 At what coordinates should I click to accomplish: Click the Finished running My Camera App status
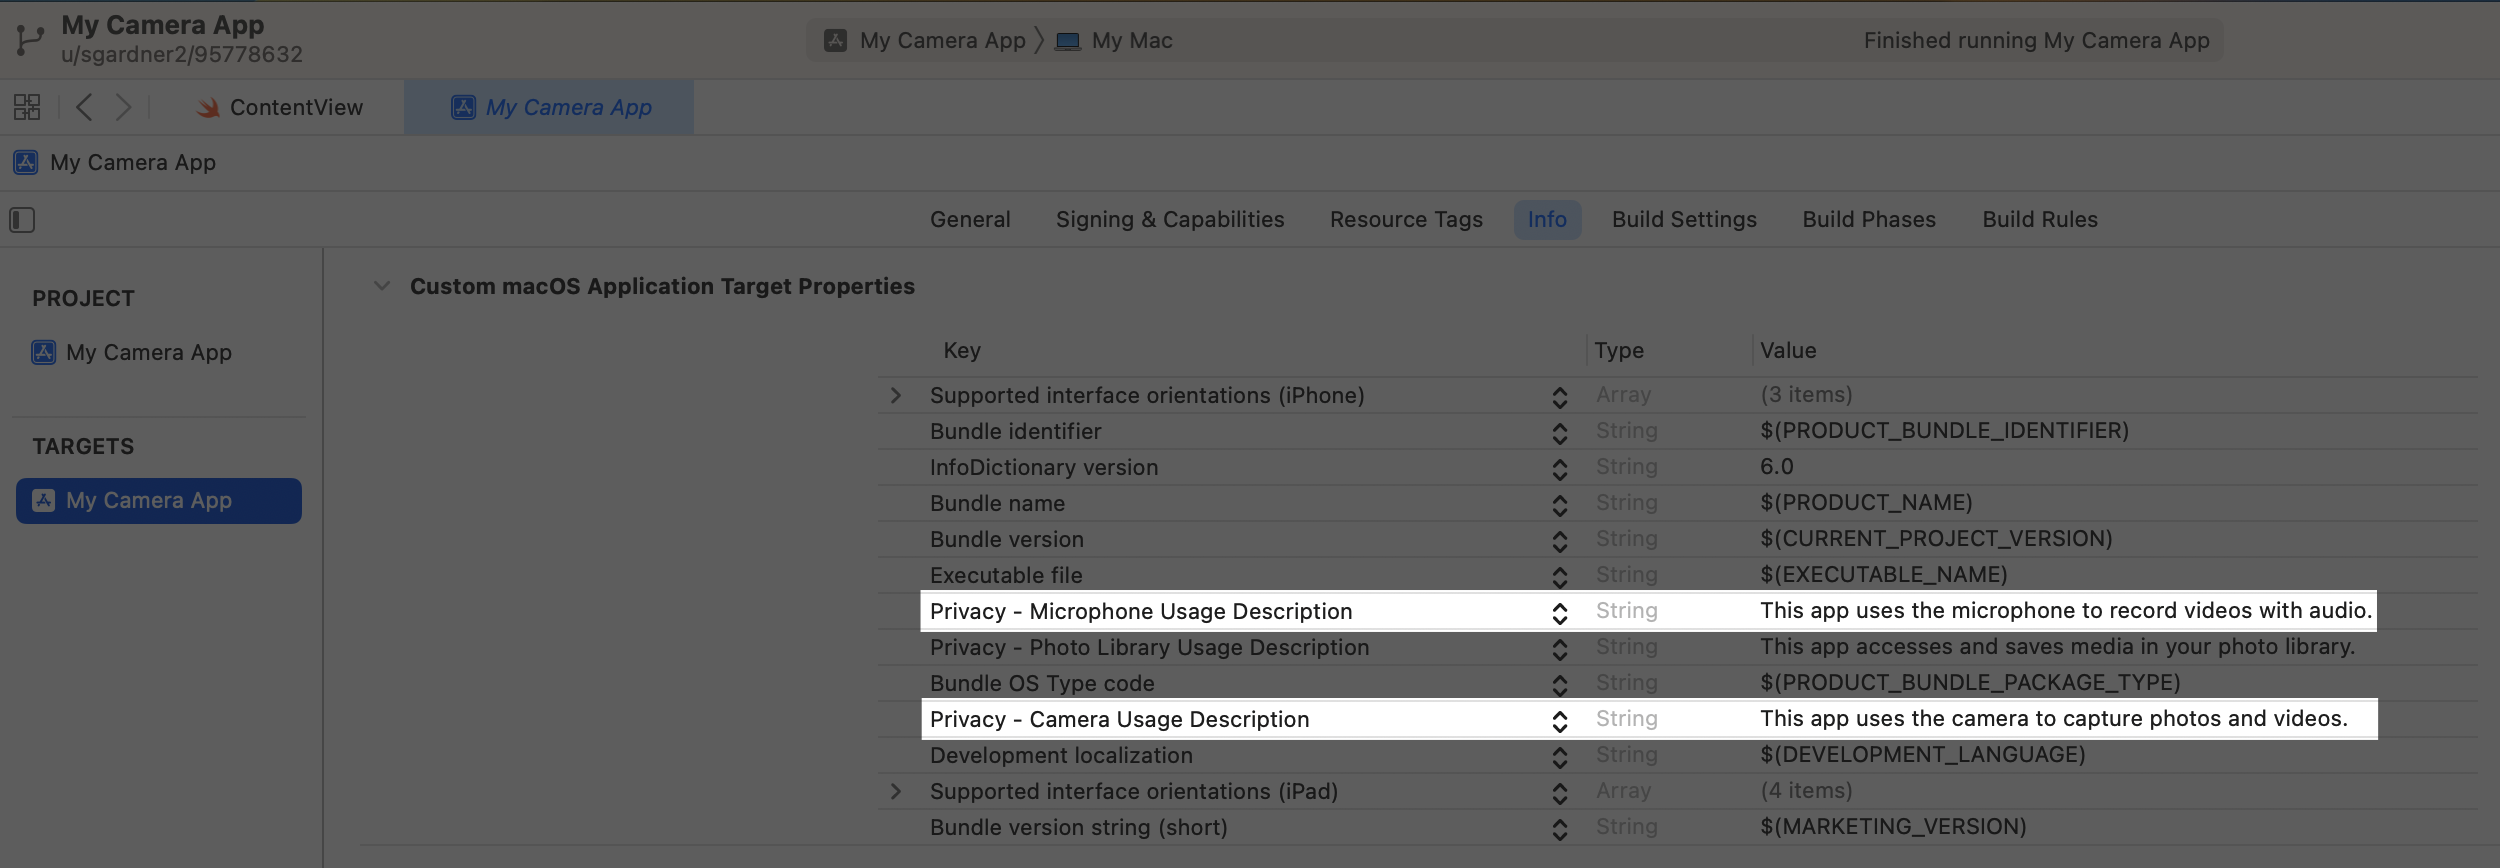(x=2036, y=40)
